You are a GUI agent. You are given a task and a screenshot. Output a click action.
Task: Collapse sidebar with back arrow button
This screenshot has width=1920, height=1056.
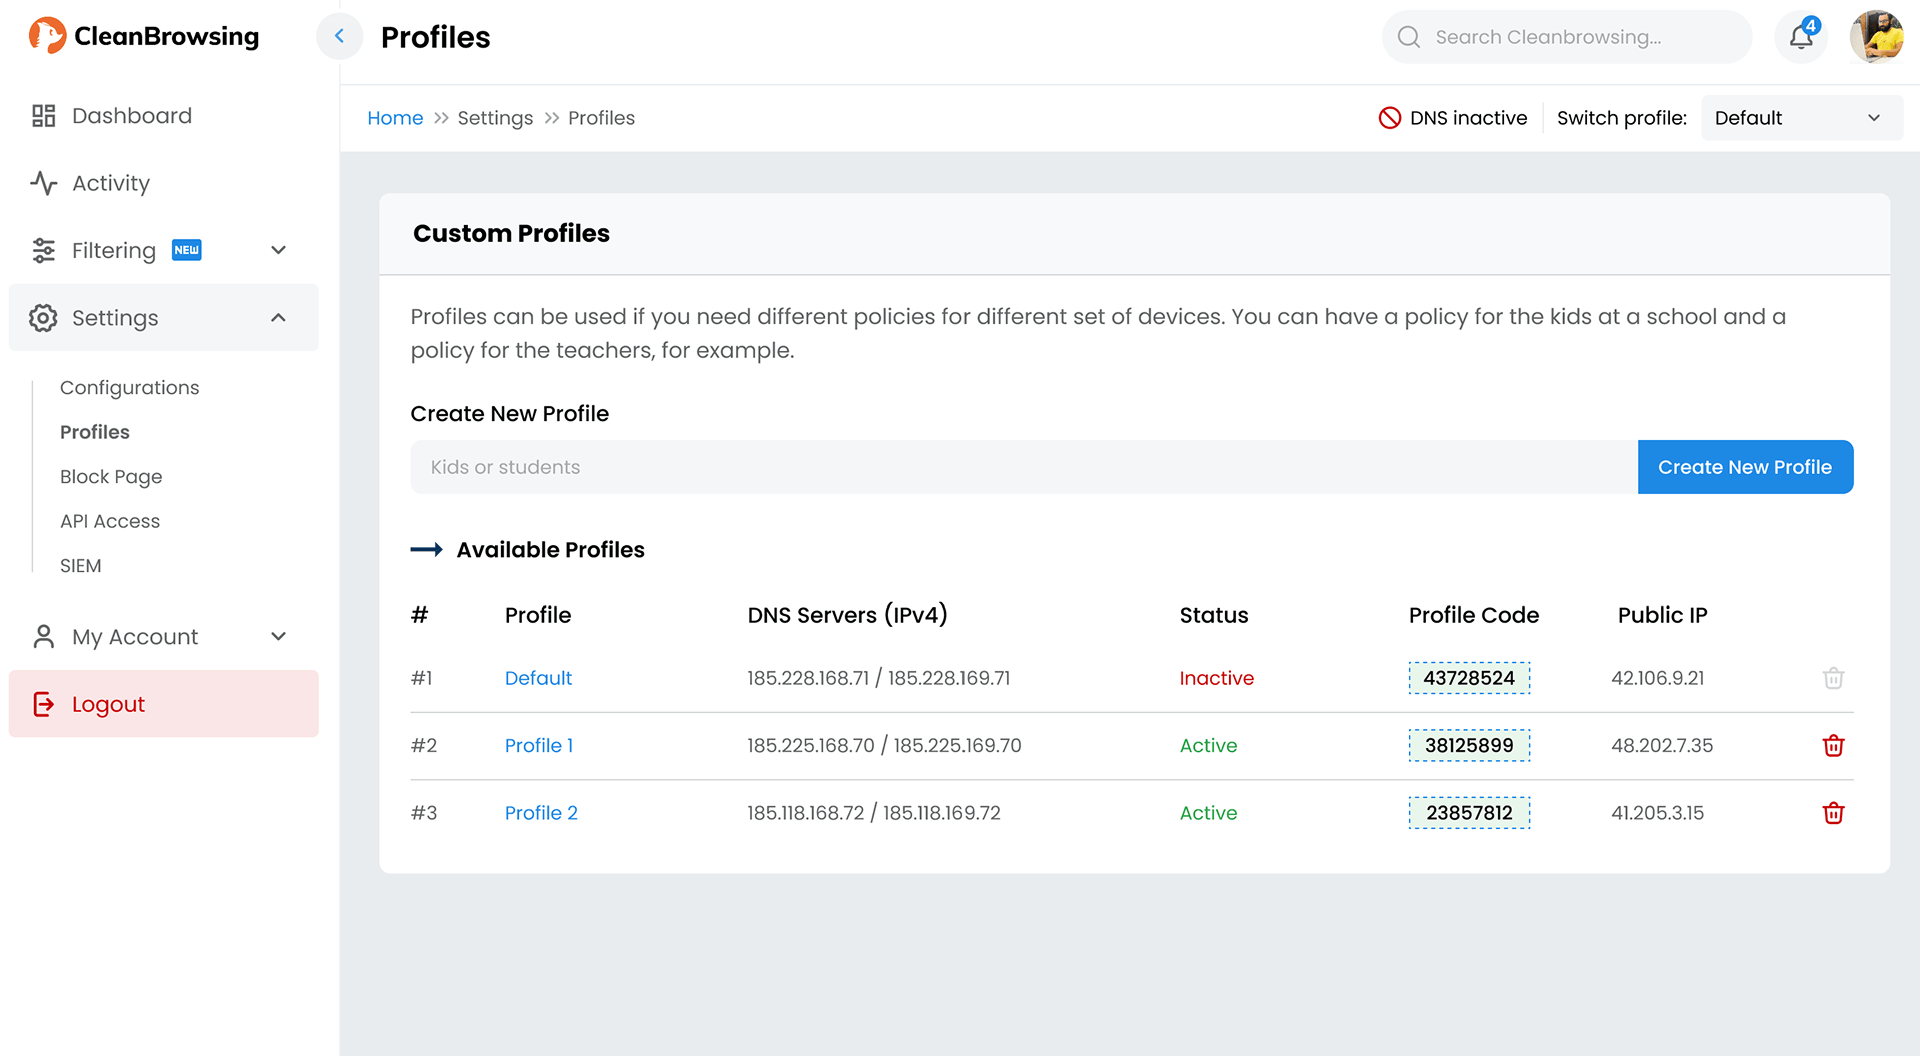coord(339,37)
